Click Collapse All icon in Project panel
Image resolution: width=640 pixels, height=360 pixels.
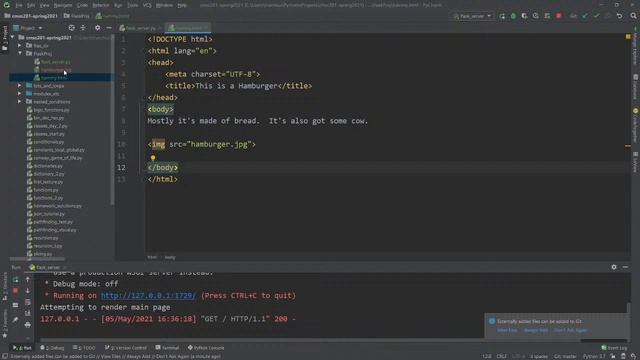pos(83,28)
